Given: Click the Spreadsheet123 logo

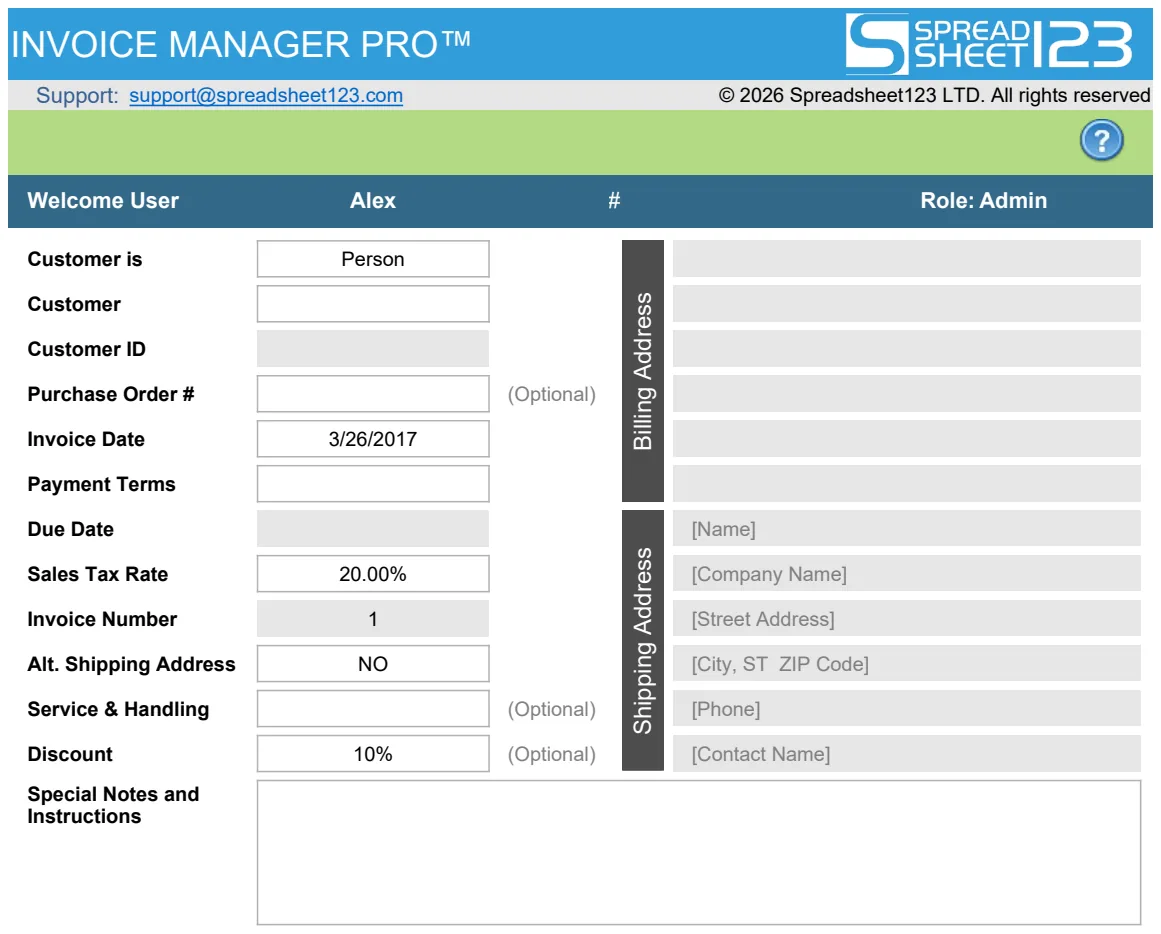Looking at the screenshot, I should click(x=989, y=44).
